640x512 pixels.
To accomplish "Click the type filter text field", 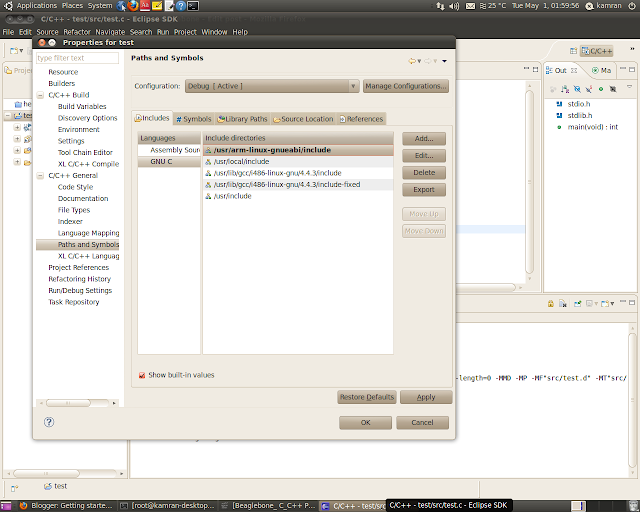I will 78,58.
